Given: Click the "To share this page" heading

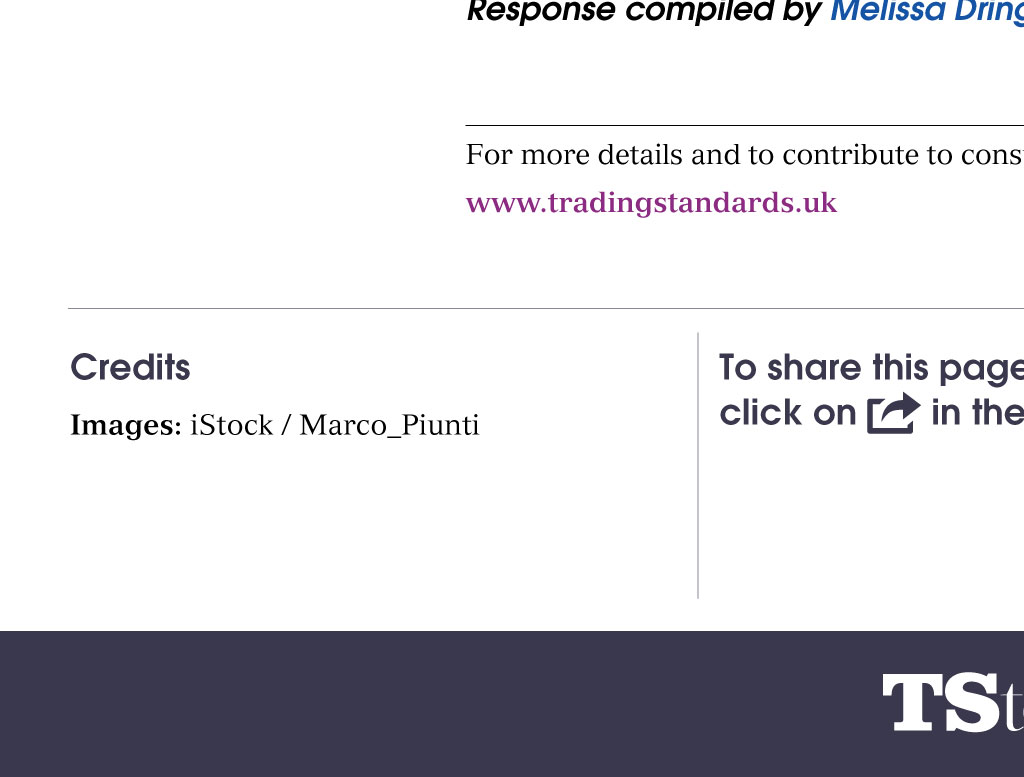Looking at the screenshot, I should [870, 368].
